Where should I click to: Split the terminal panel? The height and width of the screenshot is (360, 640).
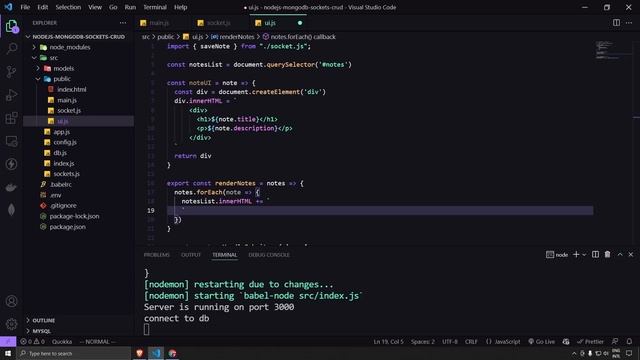click(x=596, y=254)
